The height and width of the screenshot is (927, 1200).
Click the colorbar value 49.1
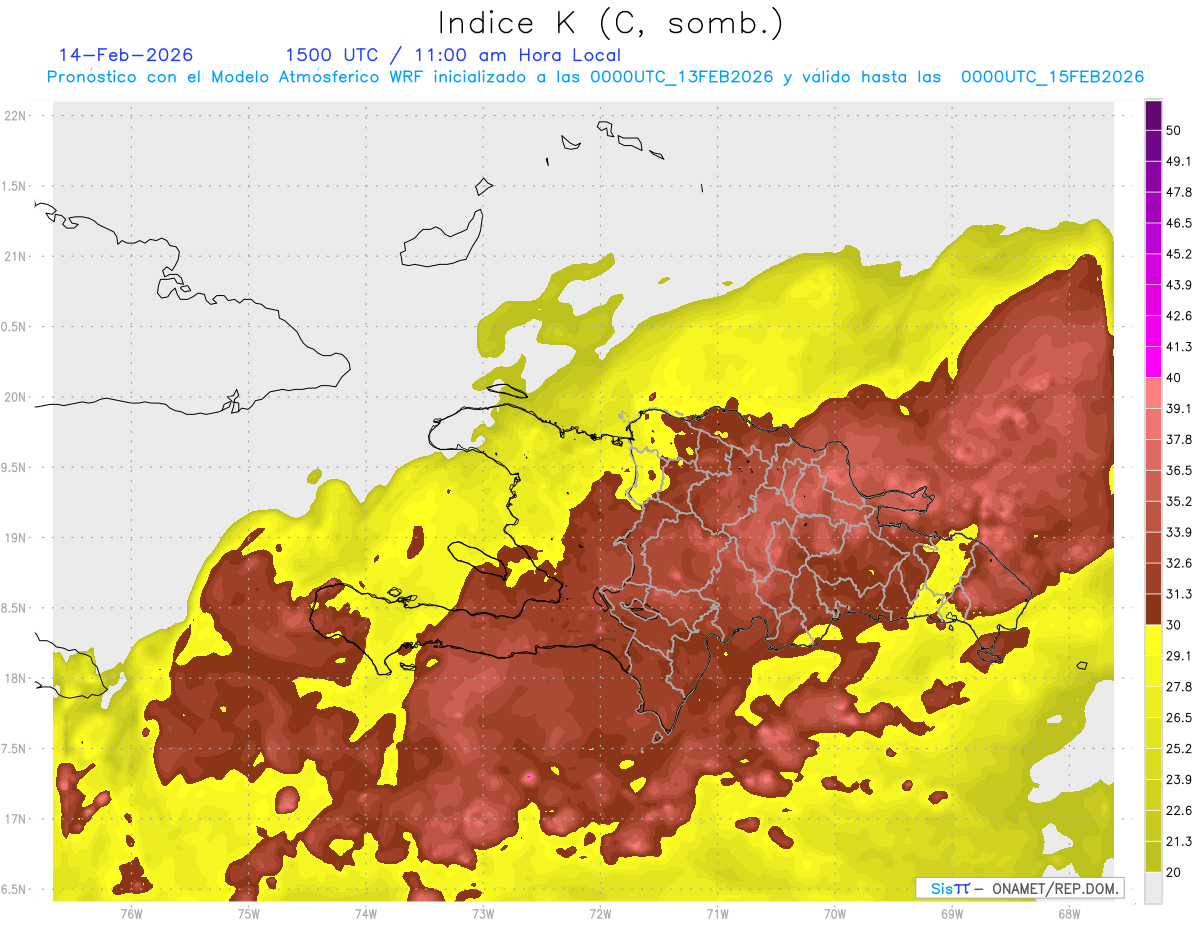pyautogui.click(x=1179, y=161)
